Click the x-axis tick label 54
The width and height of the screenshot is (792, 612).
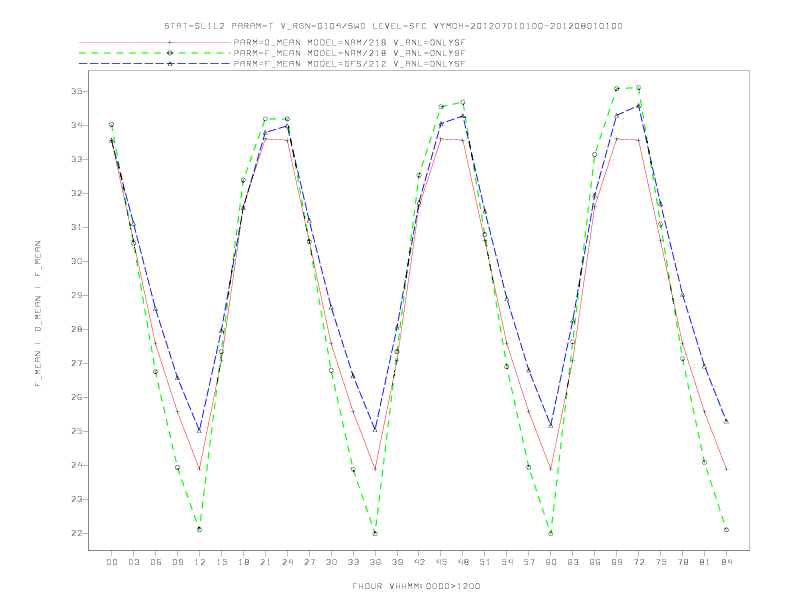[x=507, y=562]
